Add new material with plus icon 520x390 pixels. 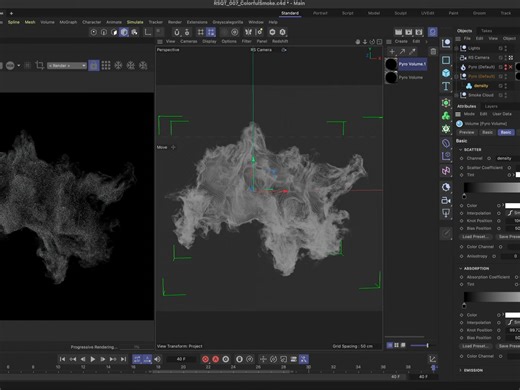(x=392, y=52)
